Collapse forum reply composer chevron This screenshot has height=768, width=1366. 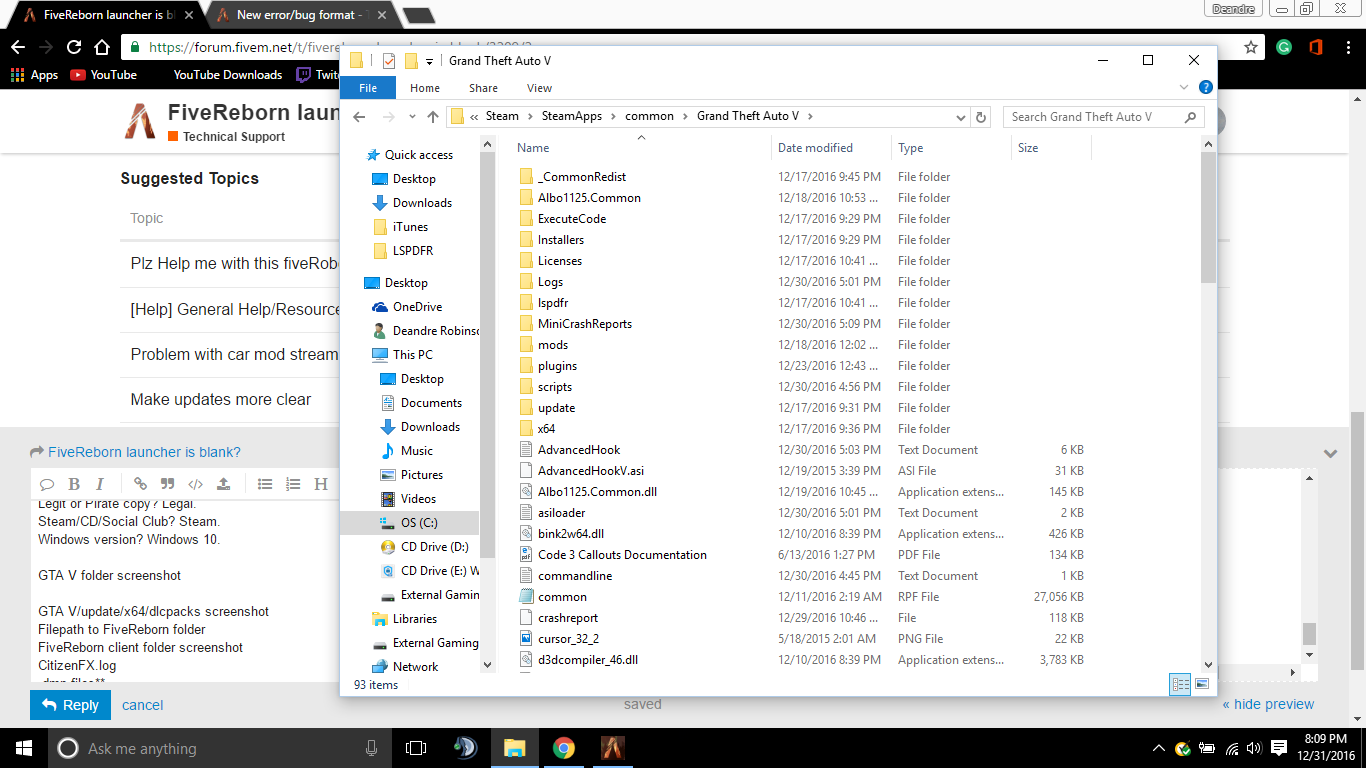point(1330,453)
